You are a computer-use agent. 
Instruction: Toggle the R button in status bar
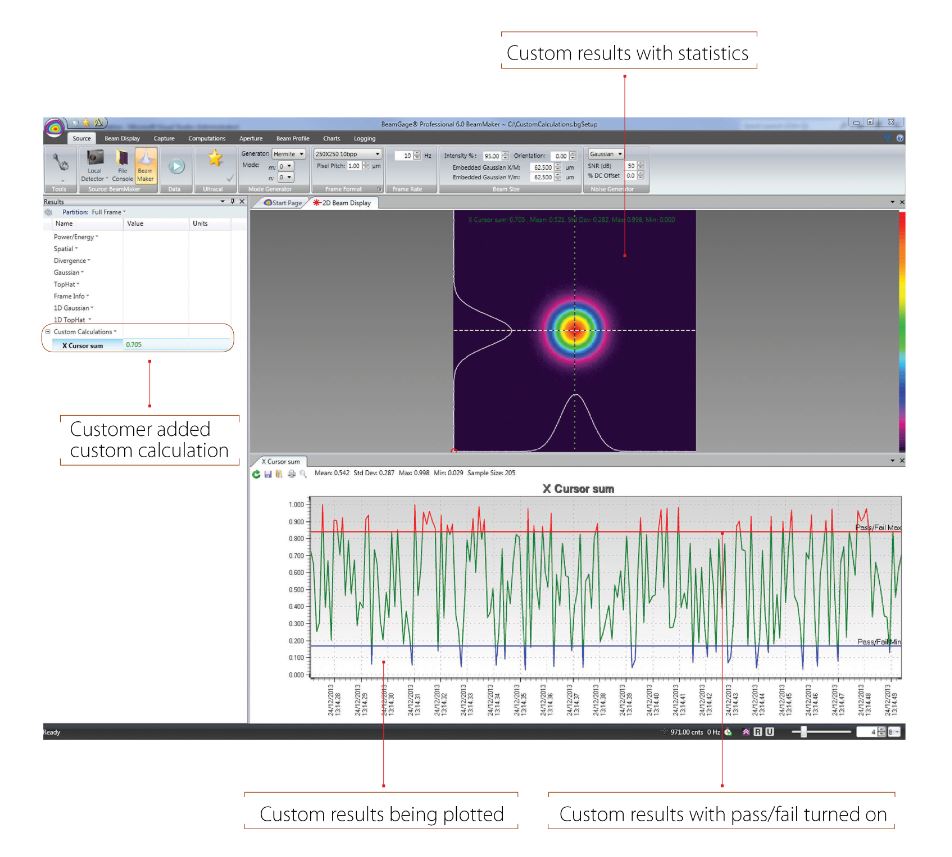coord(757,733)
